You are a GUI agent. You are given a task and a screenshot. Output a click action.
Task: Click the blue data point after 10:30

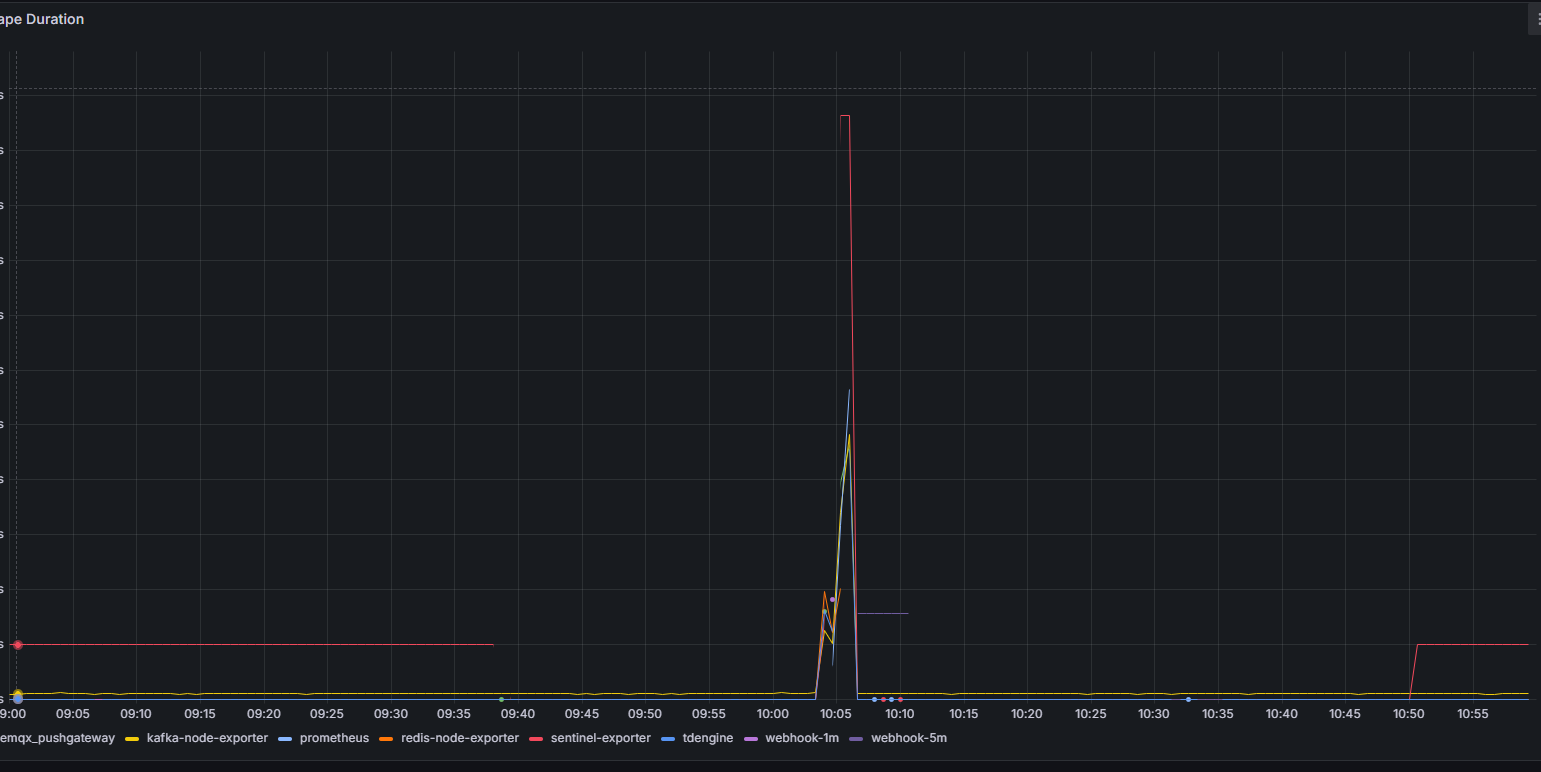pyautogui.click(x=1188, y=699)
